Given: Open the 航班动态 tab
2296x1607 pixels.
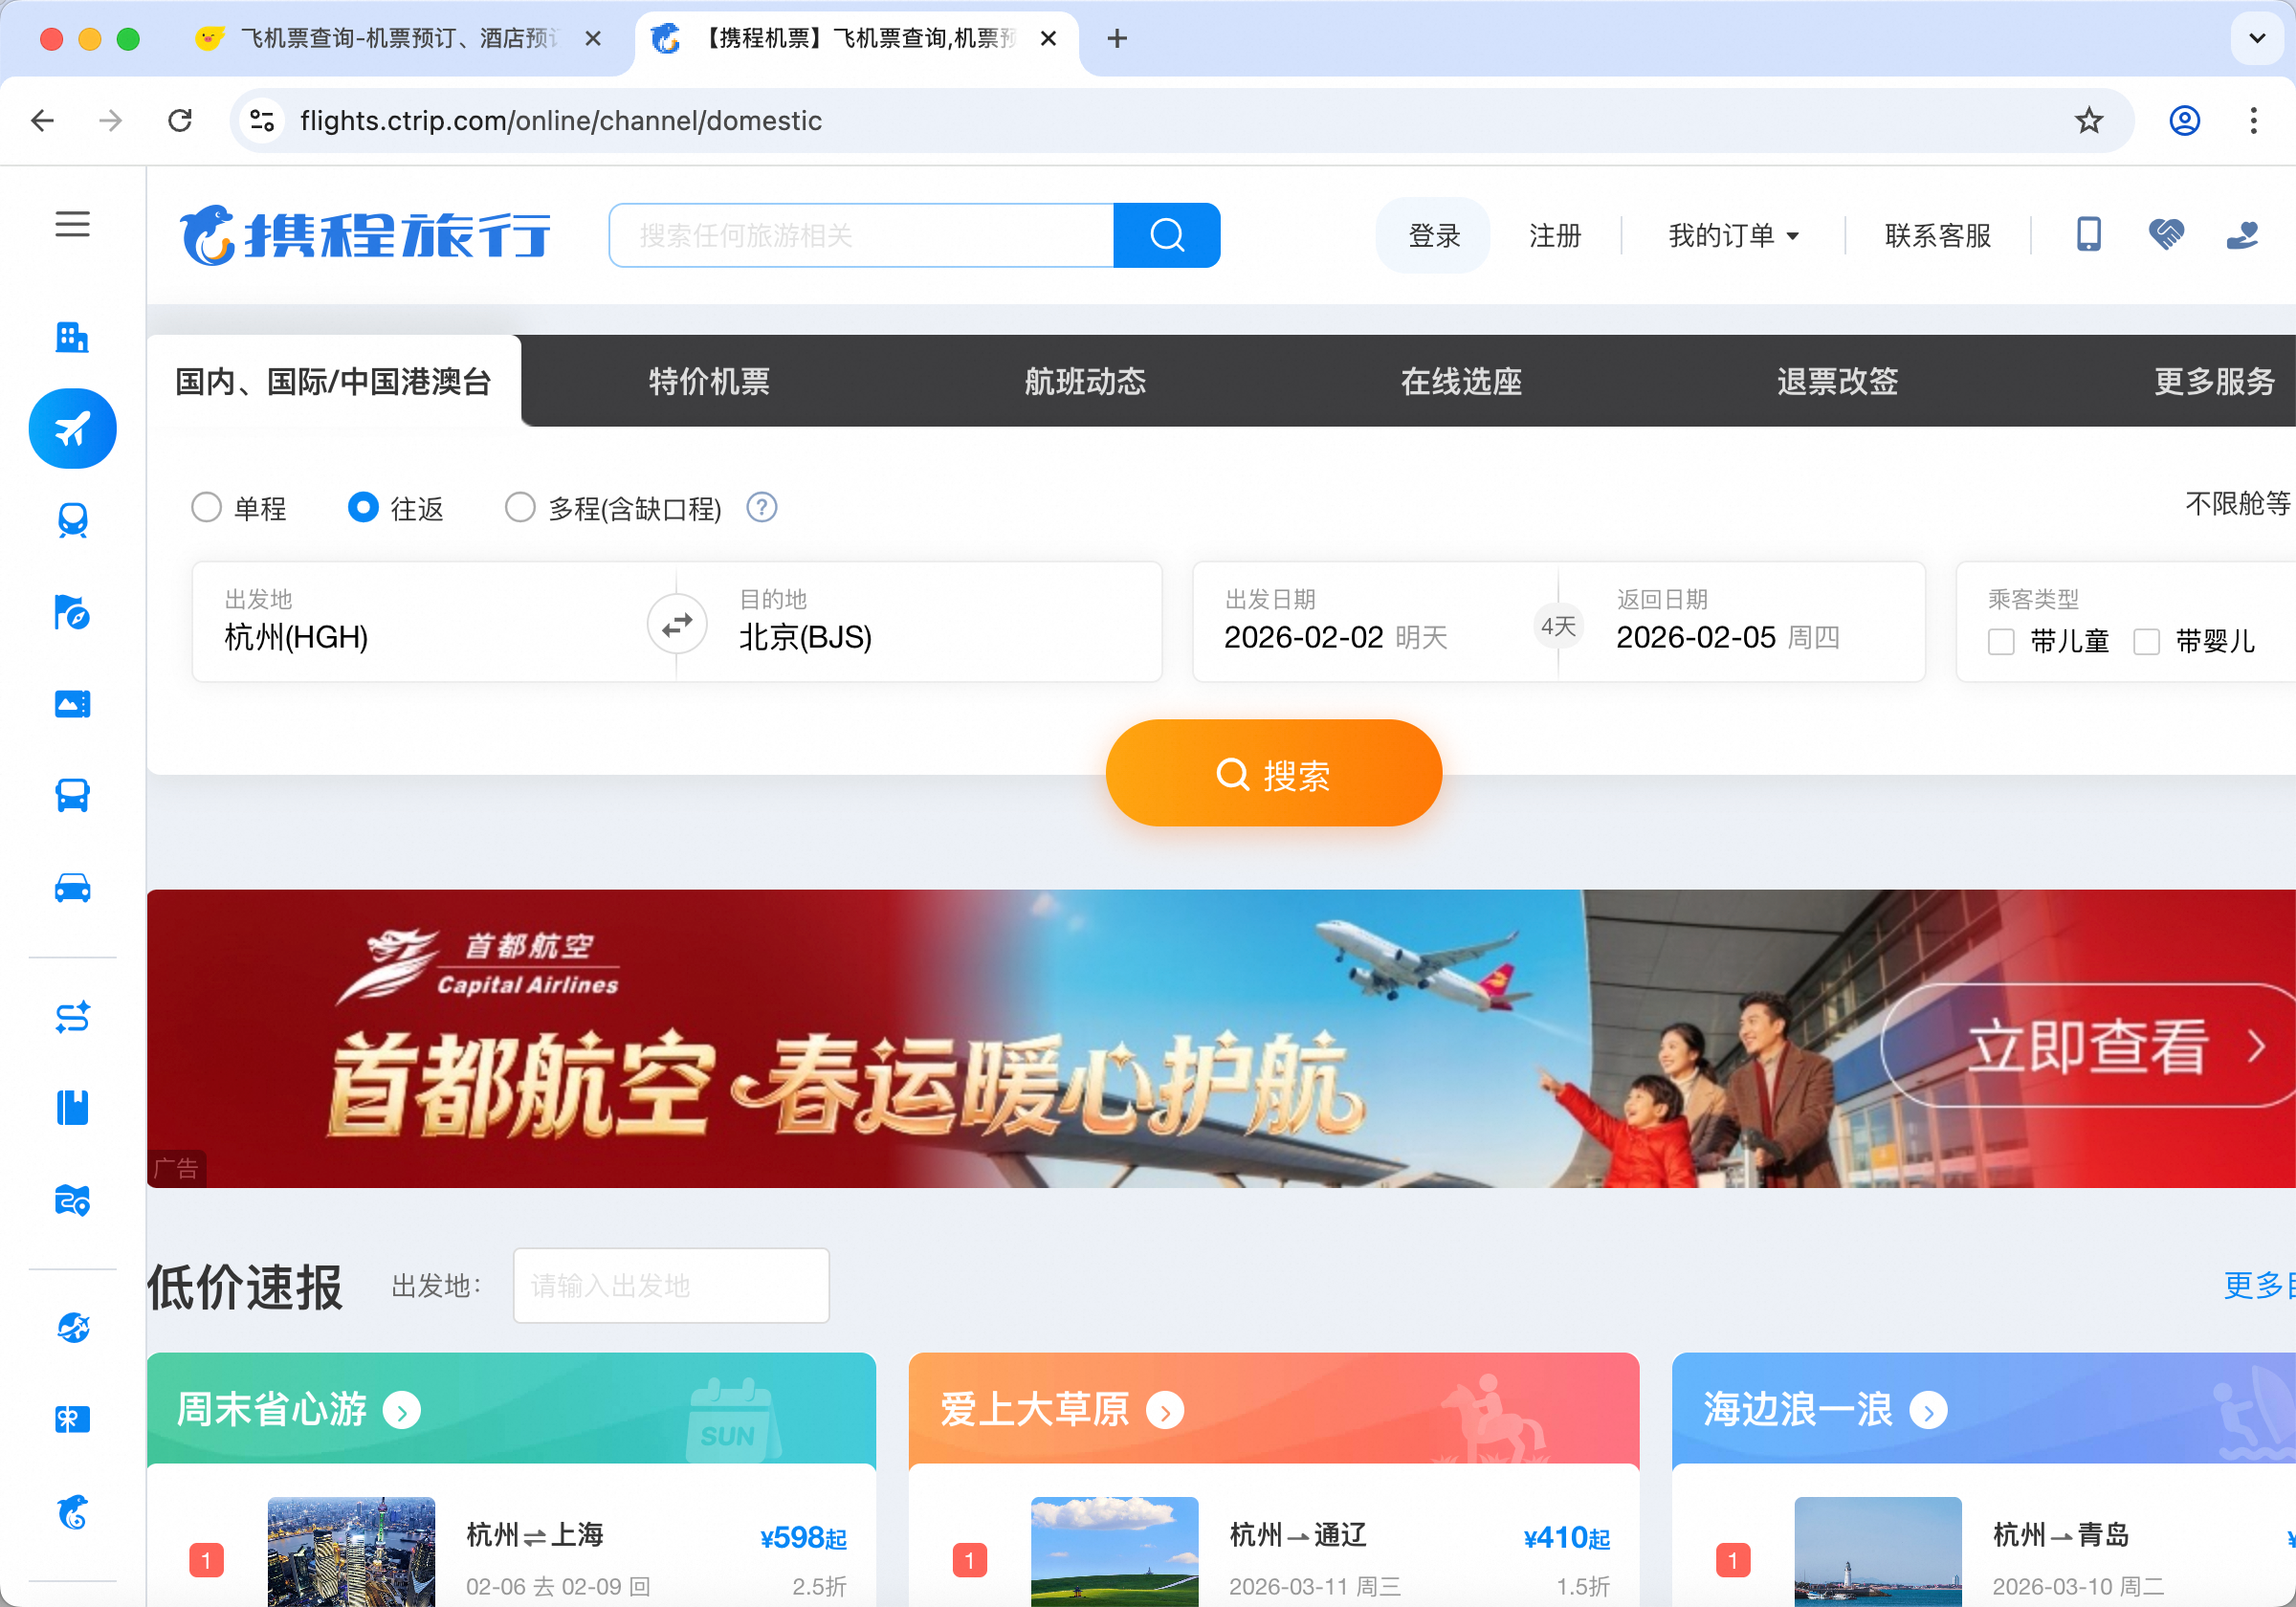Looking at the screenshot, I should (x=1085, y=381).
